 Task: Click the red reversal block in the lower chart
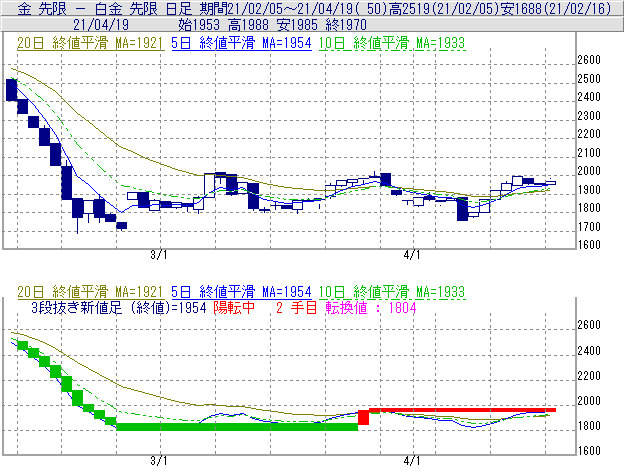tap(363, 417)
